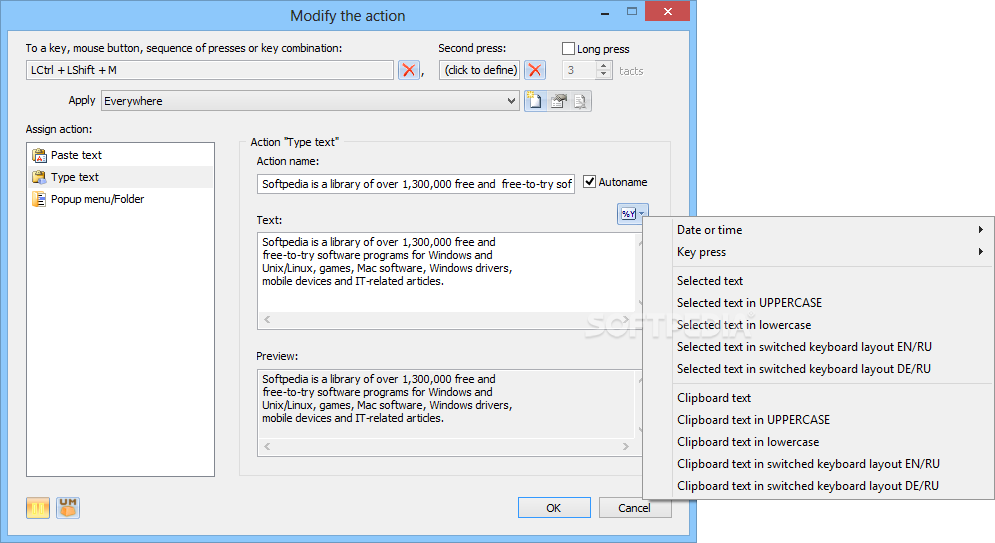Open the Apply Everywhere dropdown

tap(310, 101)
